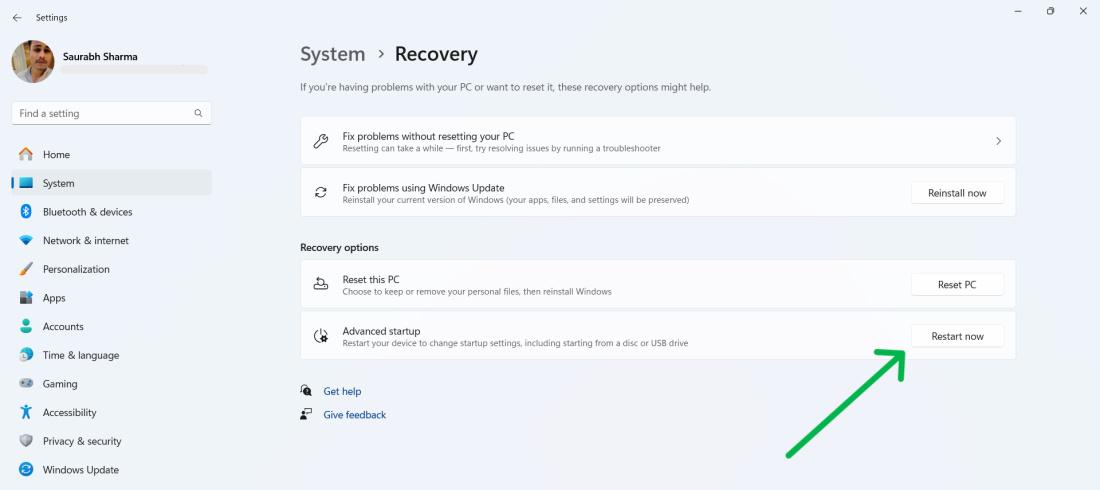Click the back arrow in Settings header

(x=17, y=17)
